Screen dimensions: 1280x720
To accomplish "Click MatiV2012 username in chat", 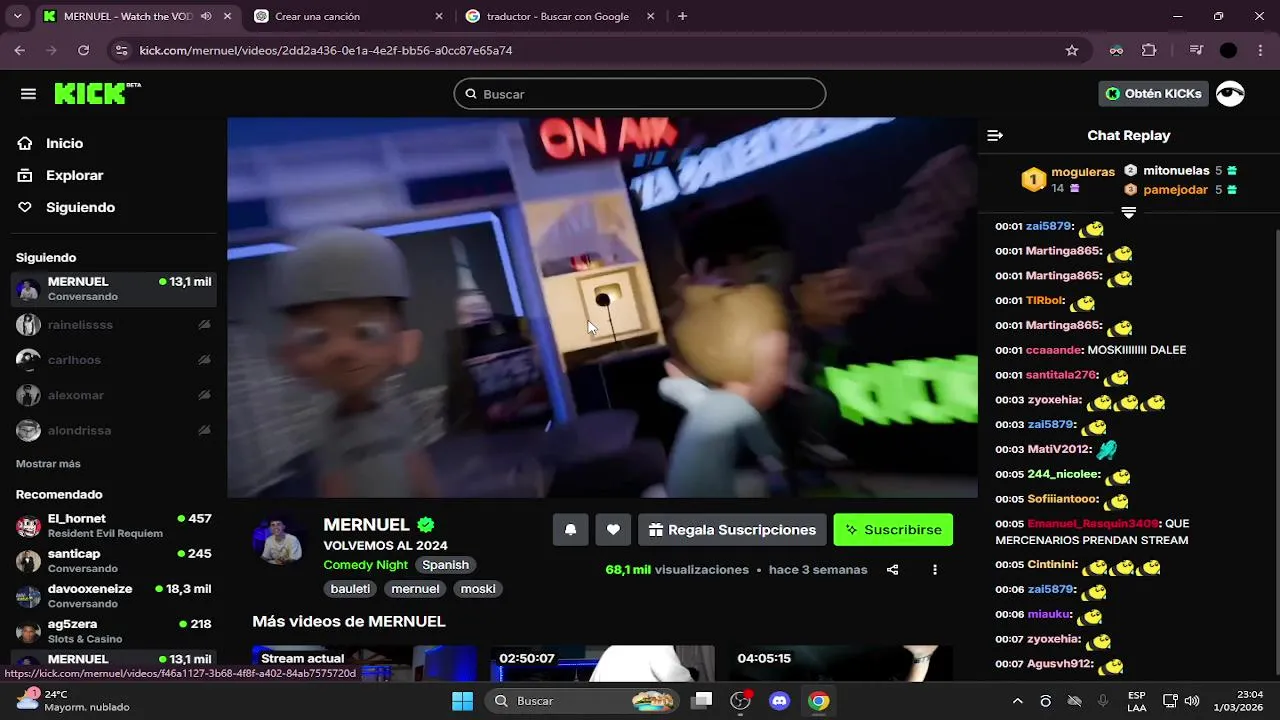I will point(1059,450).
